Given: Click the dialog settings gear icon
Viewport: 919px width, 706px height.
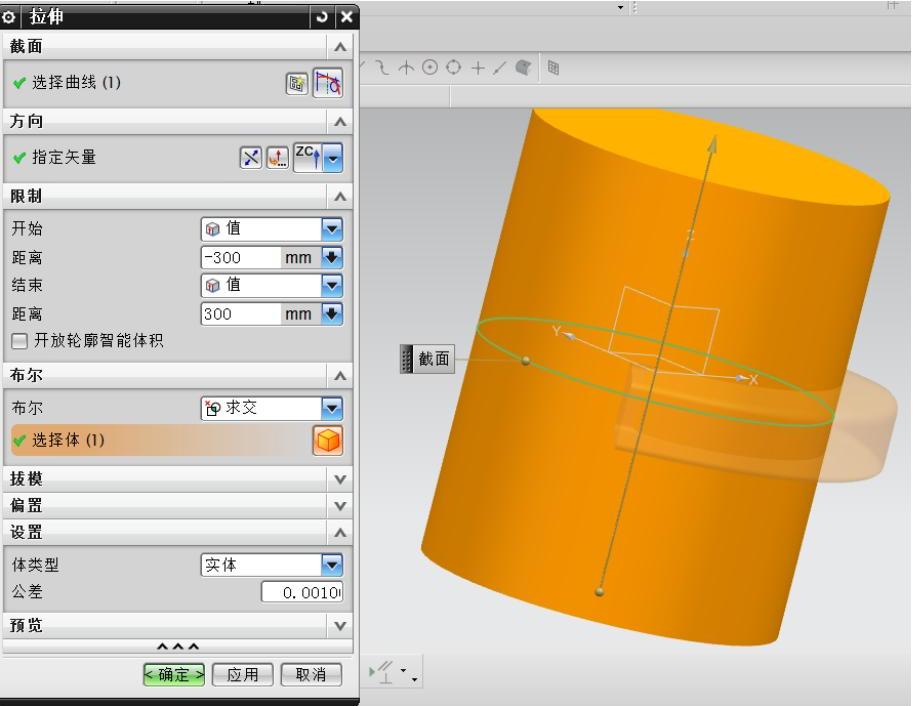Looking at the screenshot, I should 9,17.
